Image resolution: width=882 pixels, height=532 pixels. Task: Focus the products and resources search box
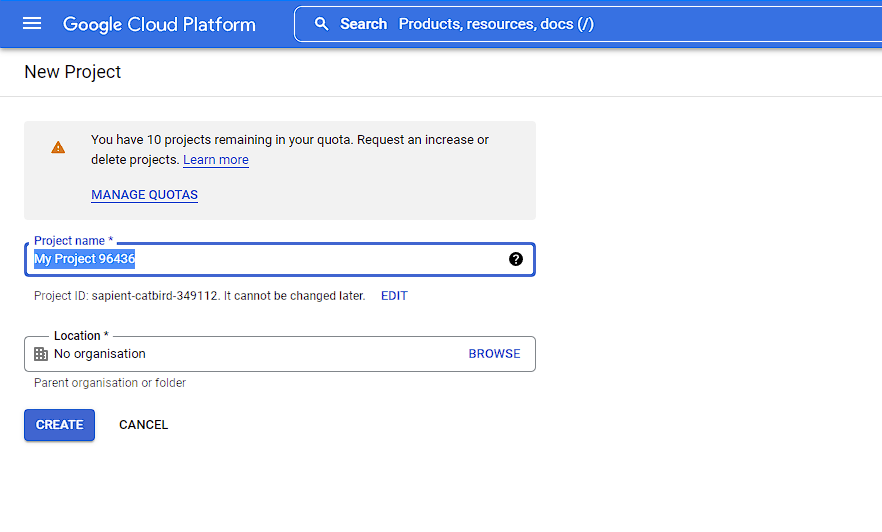point(588,24)
